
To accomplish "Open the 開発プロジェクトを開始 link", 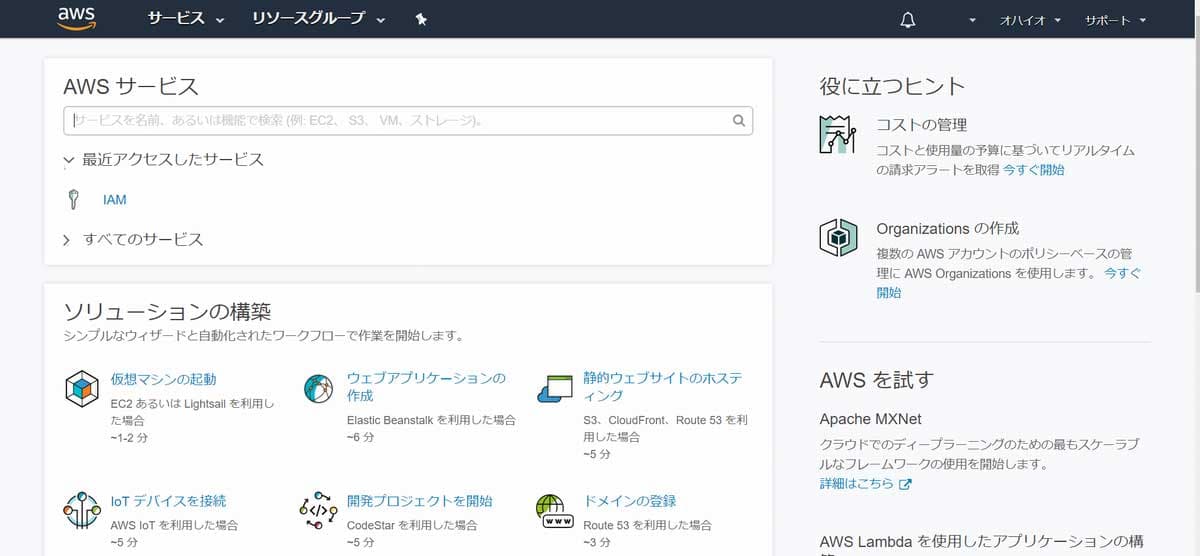I will [419, 501].
